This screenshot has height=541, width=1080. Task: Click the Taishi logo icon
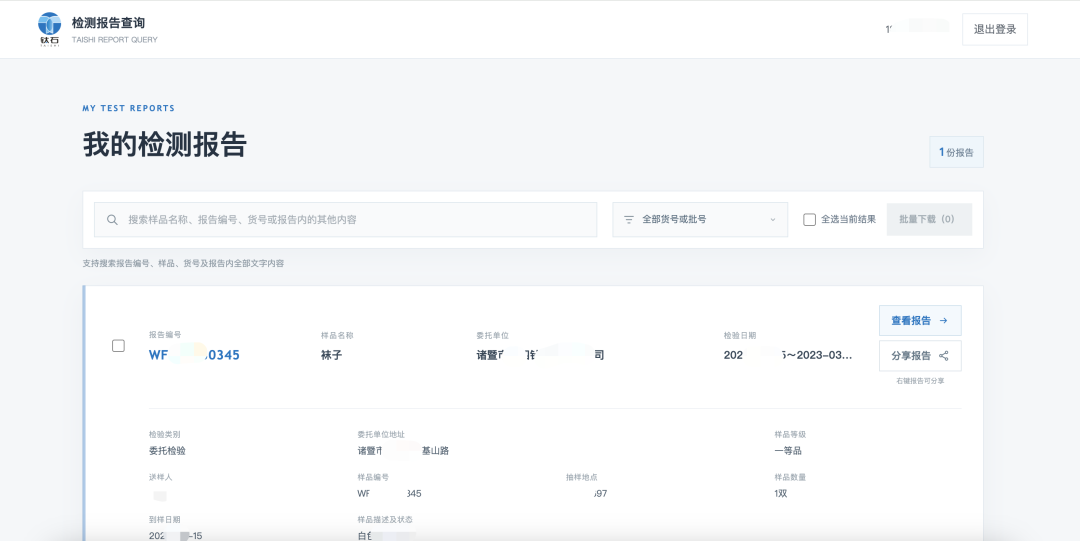[x=50, y=28]
